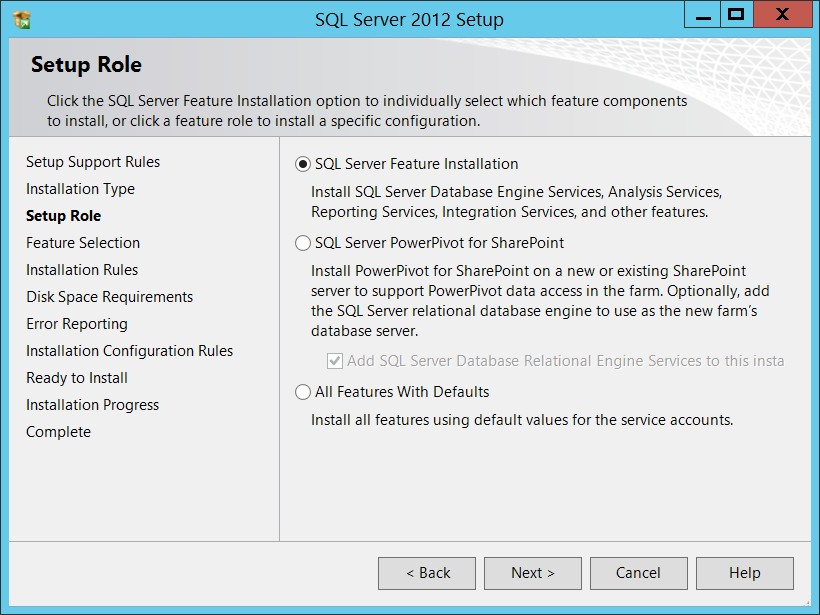Select SQL Server PowerPivot for SharePoint option
Image resolution: width=820 pixels, height=615 pixels.
(303, 243)
